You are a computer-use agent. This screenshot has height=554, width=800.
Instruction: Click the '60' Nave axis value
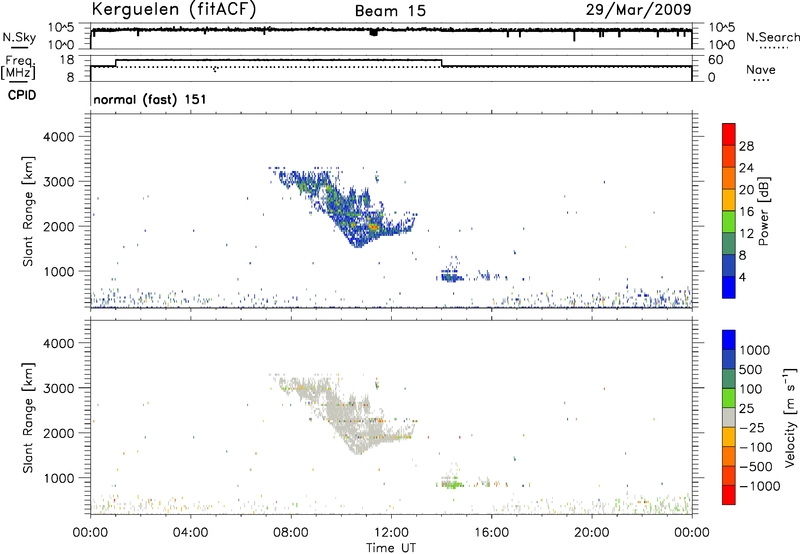coord(716,60)
